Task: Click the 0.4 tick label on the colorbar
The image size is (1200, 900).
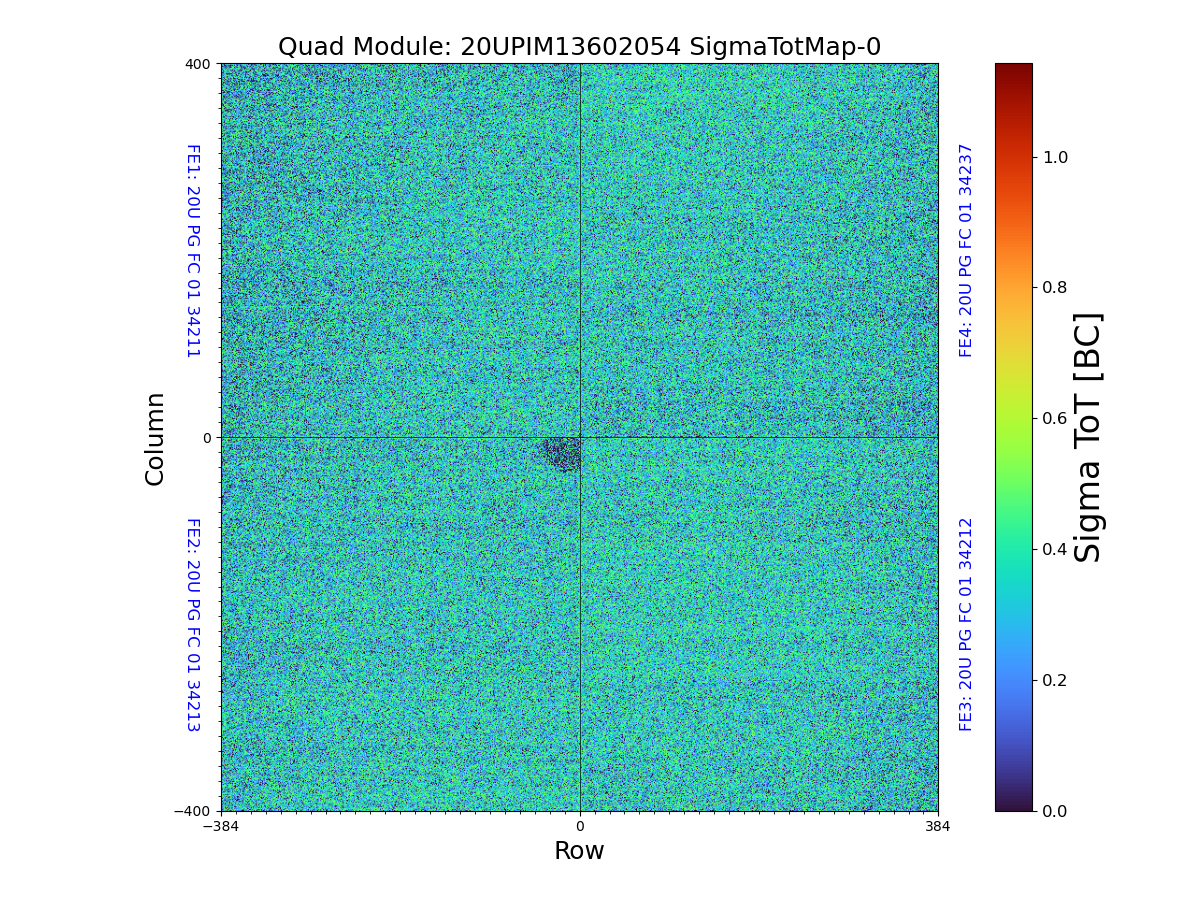Action: click(x=1055, y=549)
